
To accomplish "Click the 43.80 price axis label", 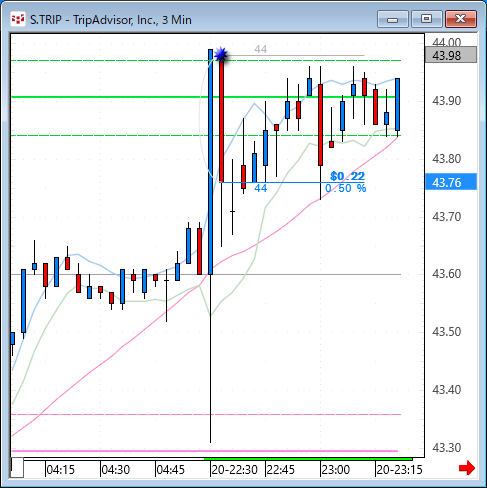I will (x=447, y=158).
